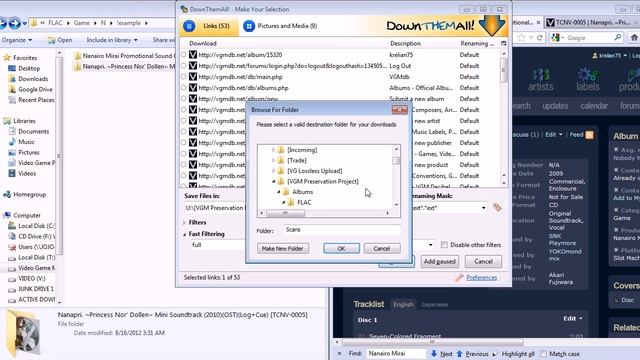
Task: Expand the [Incoming] folder node
Action: point(273,150)
